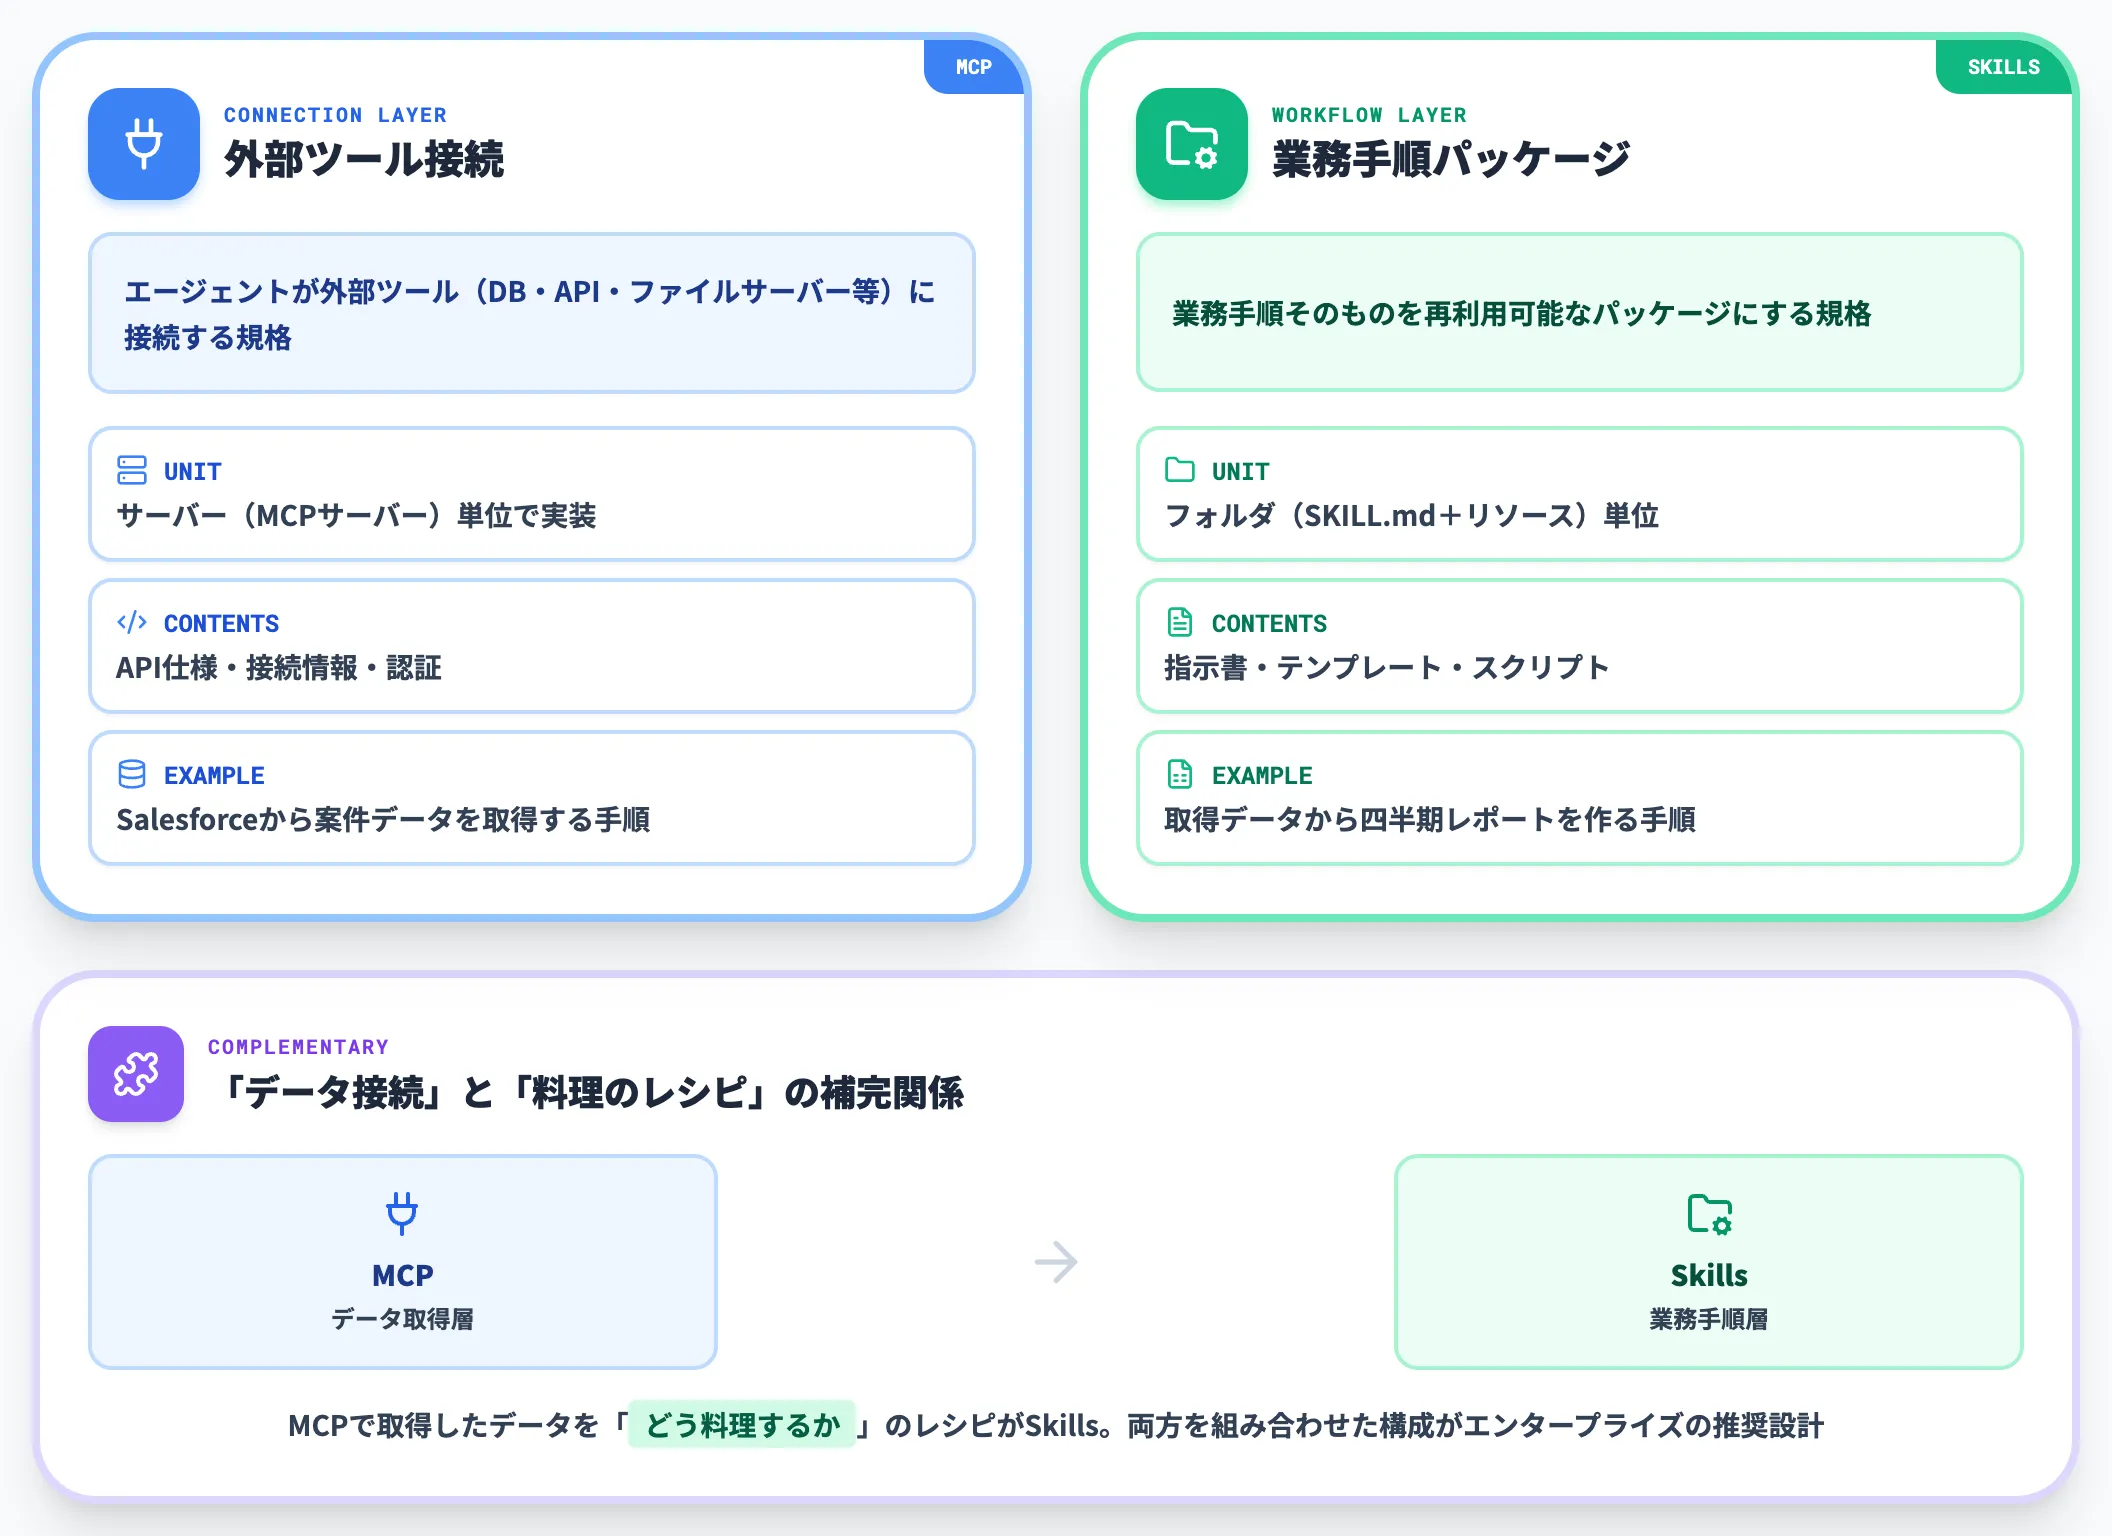Click the green SKILLS badge tab
The width and height of the screenshot is (2112, 1536).
(x=2004, y=67)
